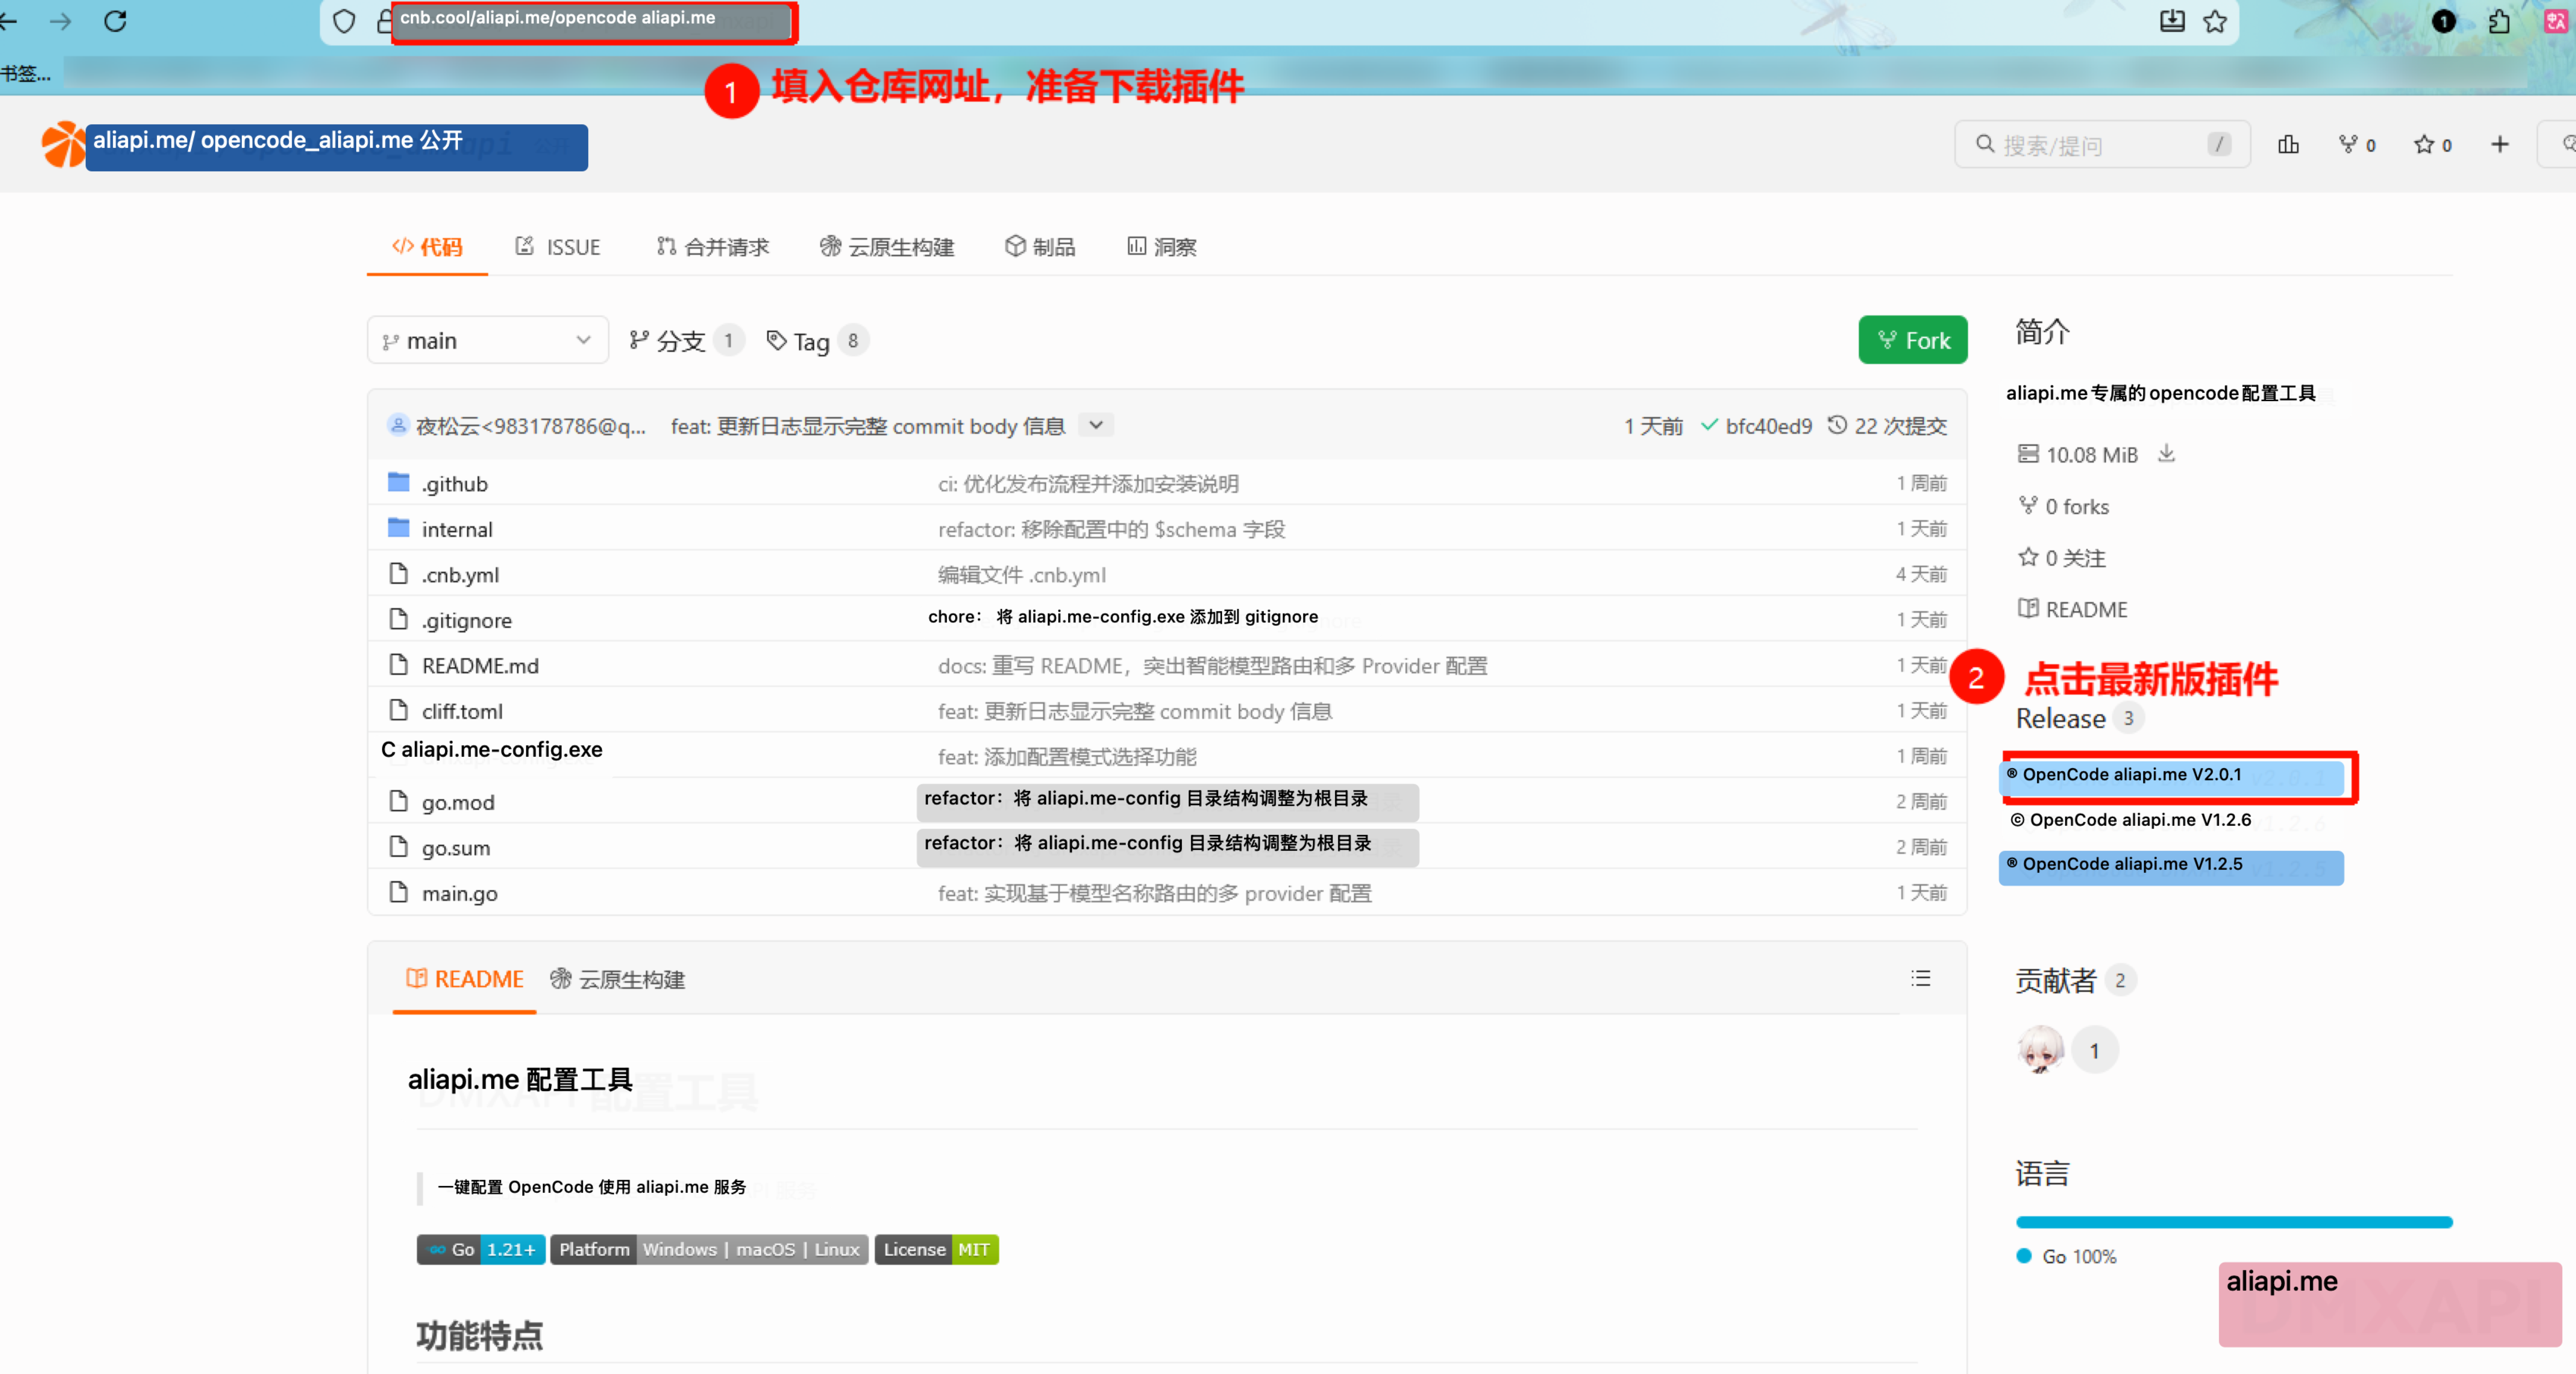Open the main branch dropdown
This screenshot has width=2576, height=1374.
point(487,340)
